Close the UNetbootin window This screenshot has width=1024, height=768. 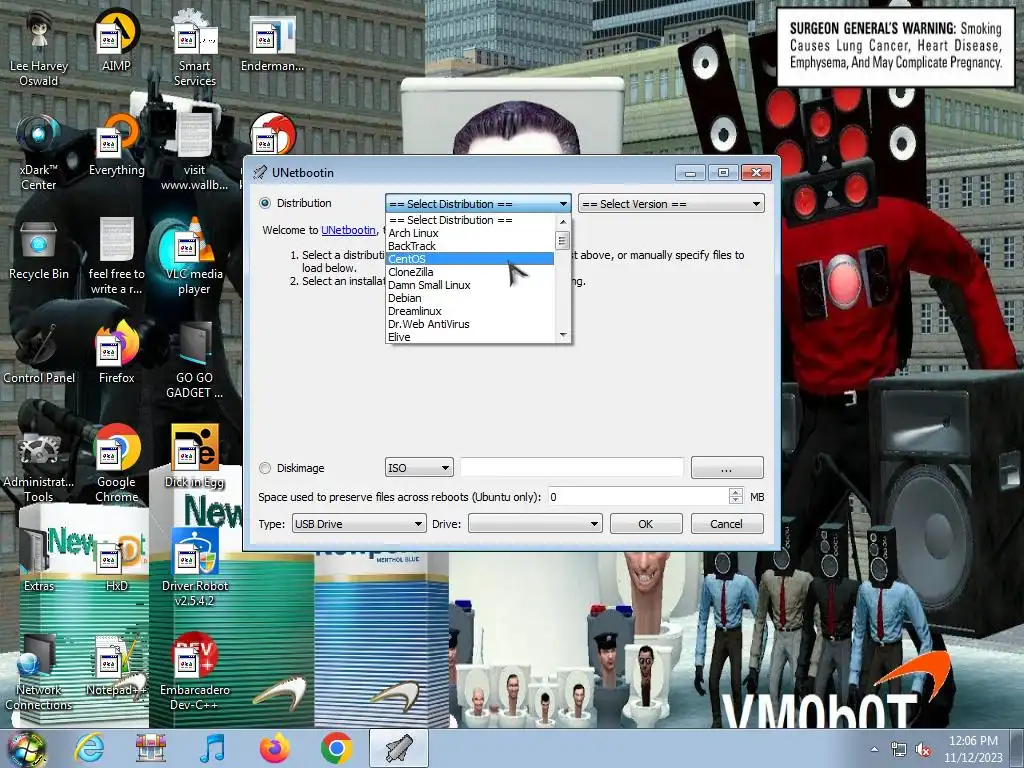756,173
